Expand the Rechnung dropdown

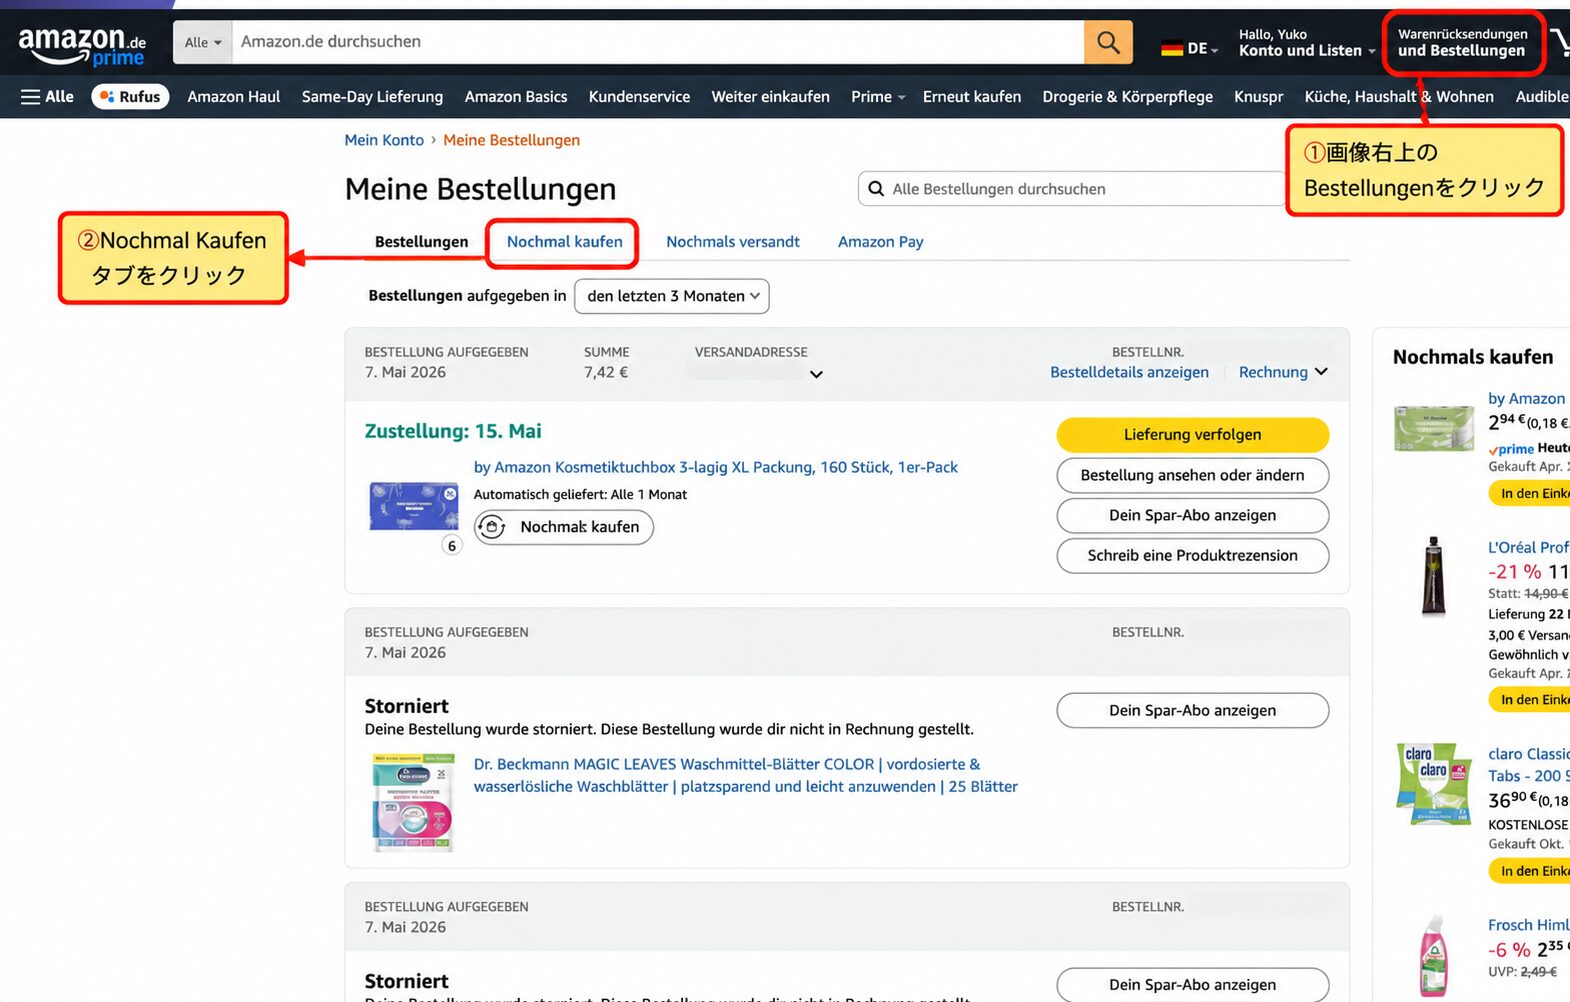(1283, 372)
